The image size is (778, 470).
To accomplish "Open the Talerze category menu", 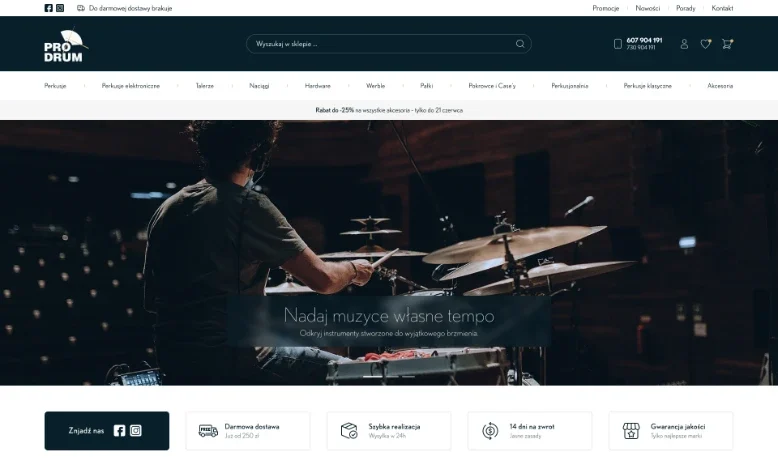I will [x=204, y=86].
